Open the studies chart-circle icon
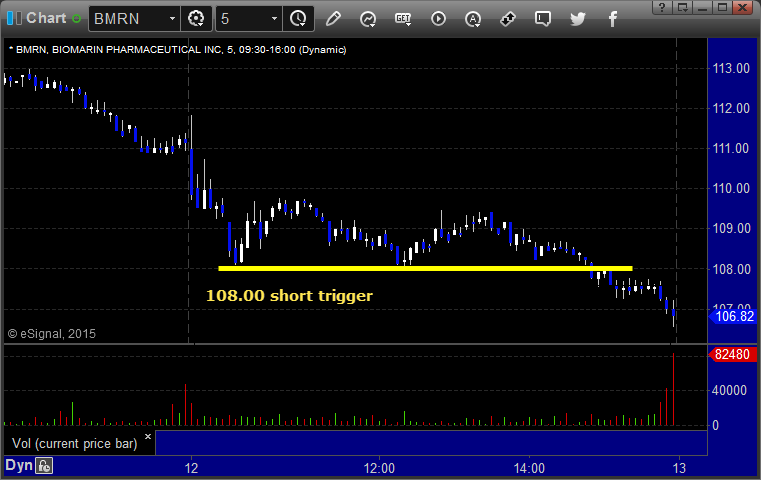This screenshot has width=761, height=480. 368,19
